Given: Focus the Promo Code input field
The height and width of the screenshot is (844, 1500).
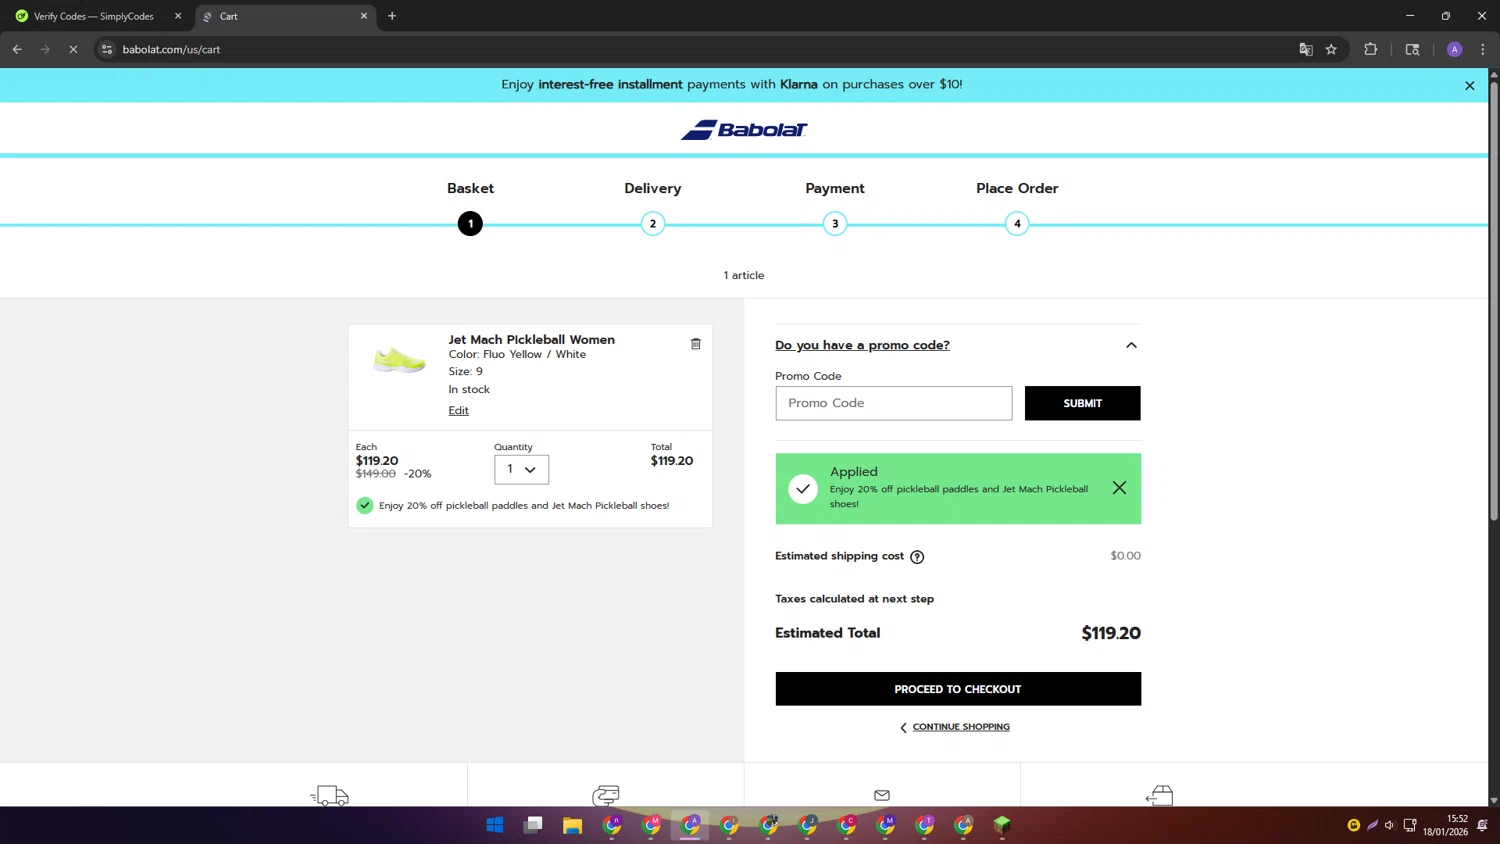Looking at the screenshot, I should coord(893,403).
